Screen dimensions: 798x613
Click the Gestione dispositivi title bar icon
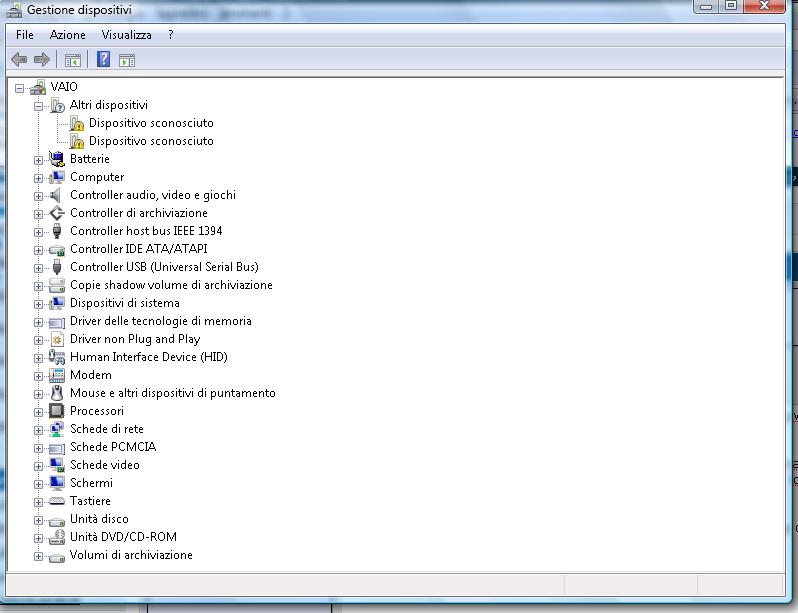[14, 10]
